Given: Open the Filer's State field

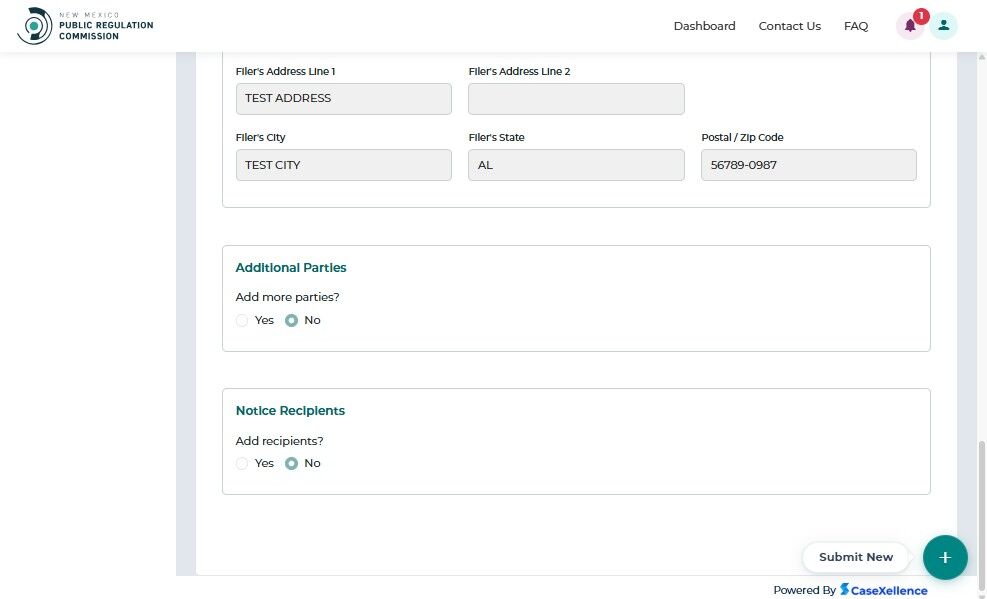Looking at the screenshot, I should point(576,165).
